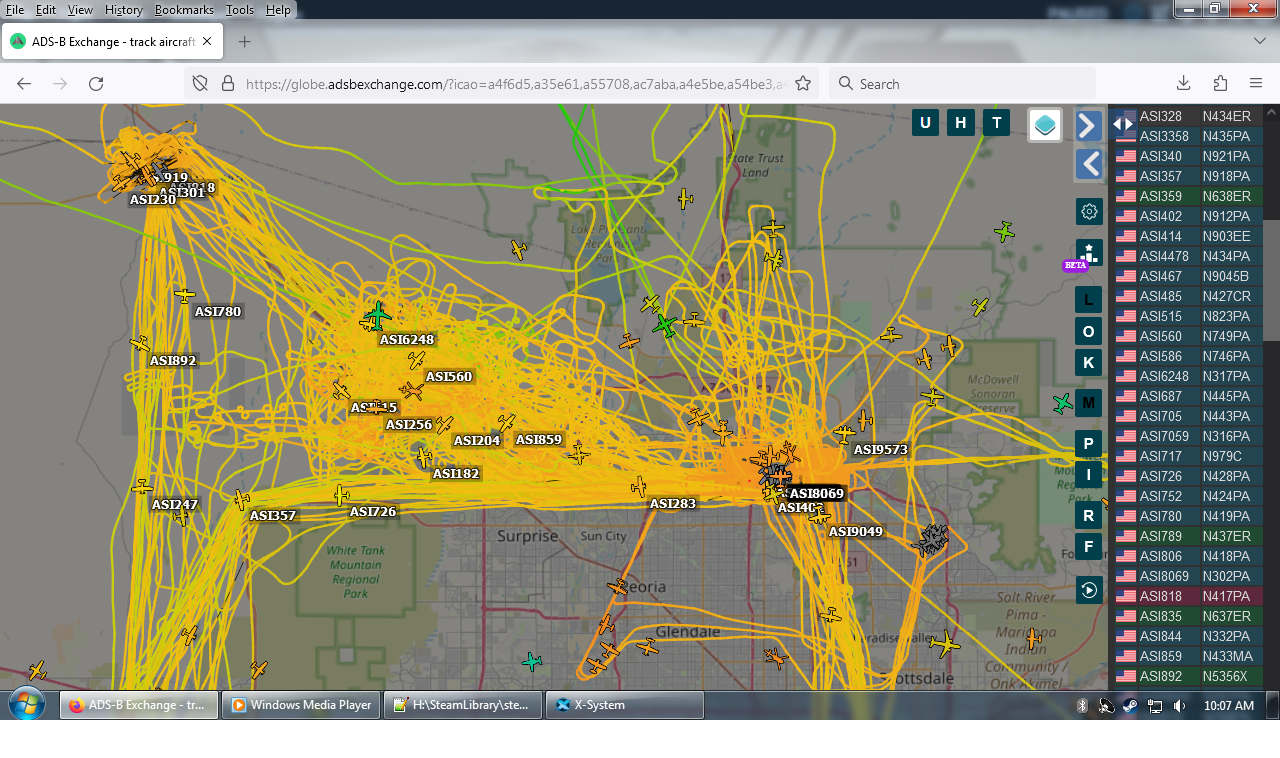Image resolution: width=1280 pixels, height=758 pixels.
Task: Reload the current page
Action: pyautogui.click(x=96, y=84)
